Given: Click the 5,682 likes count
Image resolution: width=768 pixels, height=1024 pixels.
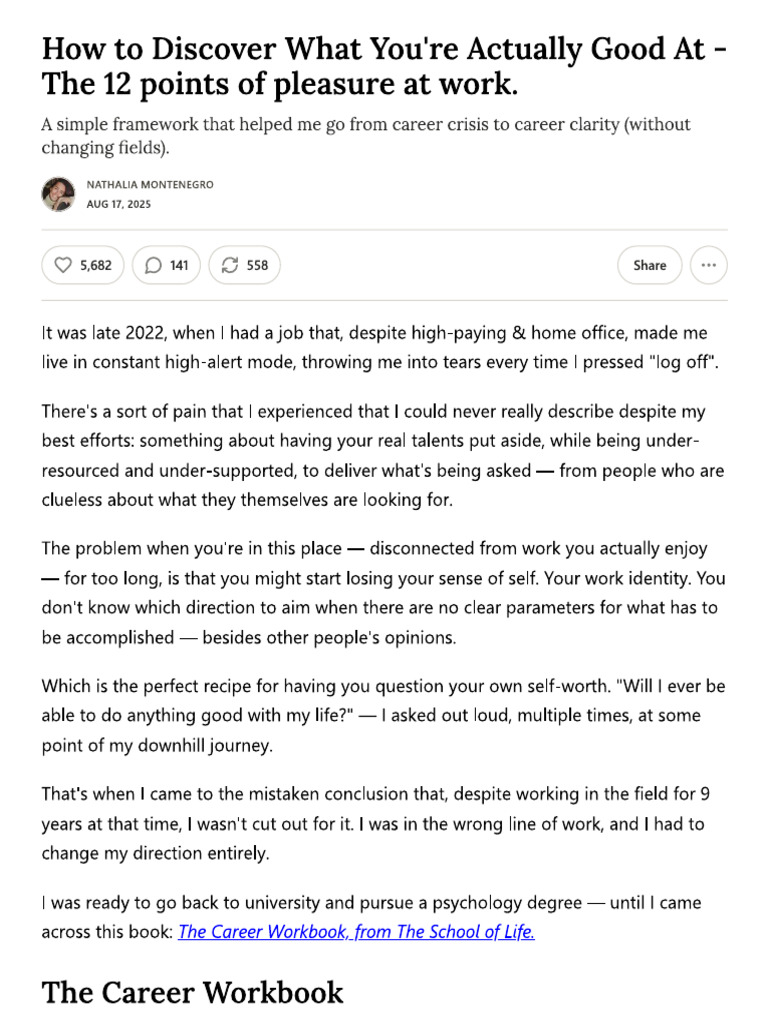Looking at the screenshot, I should tap(96, 265).
